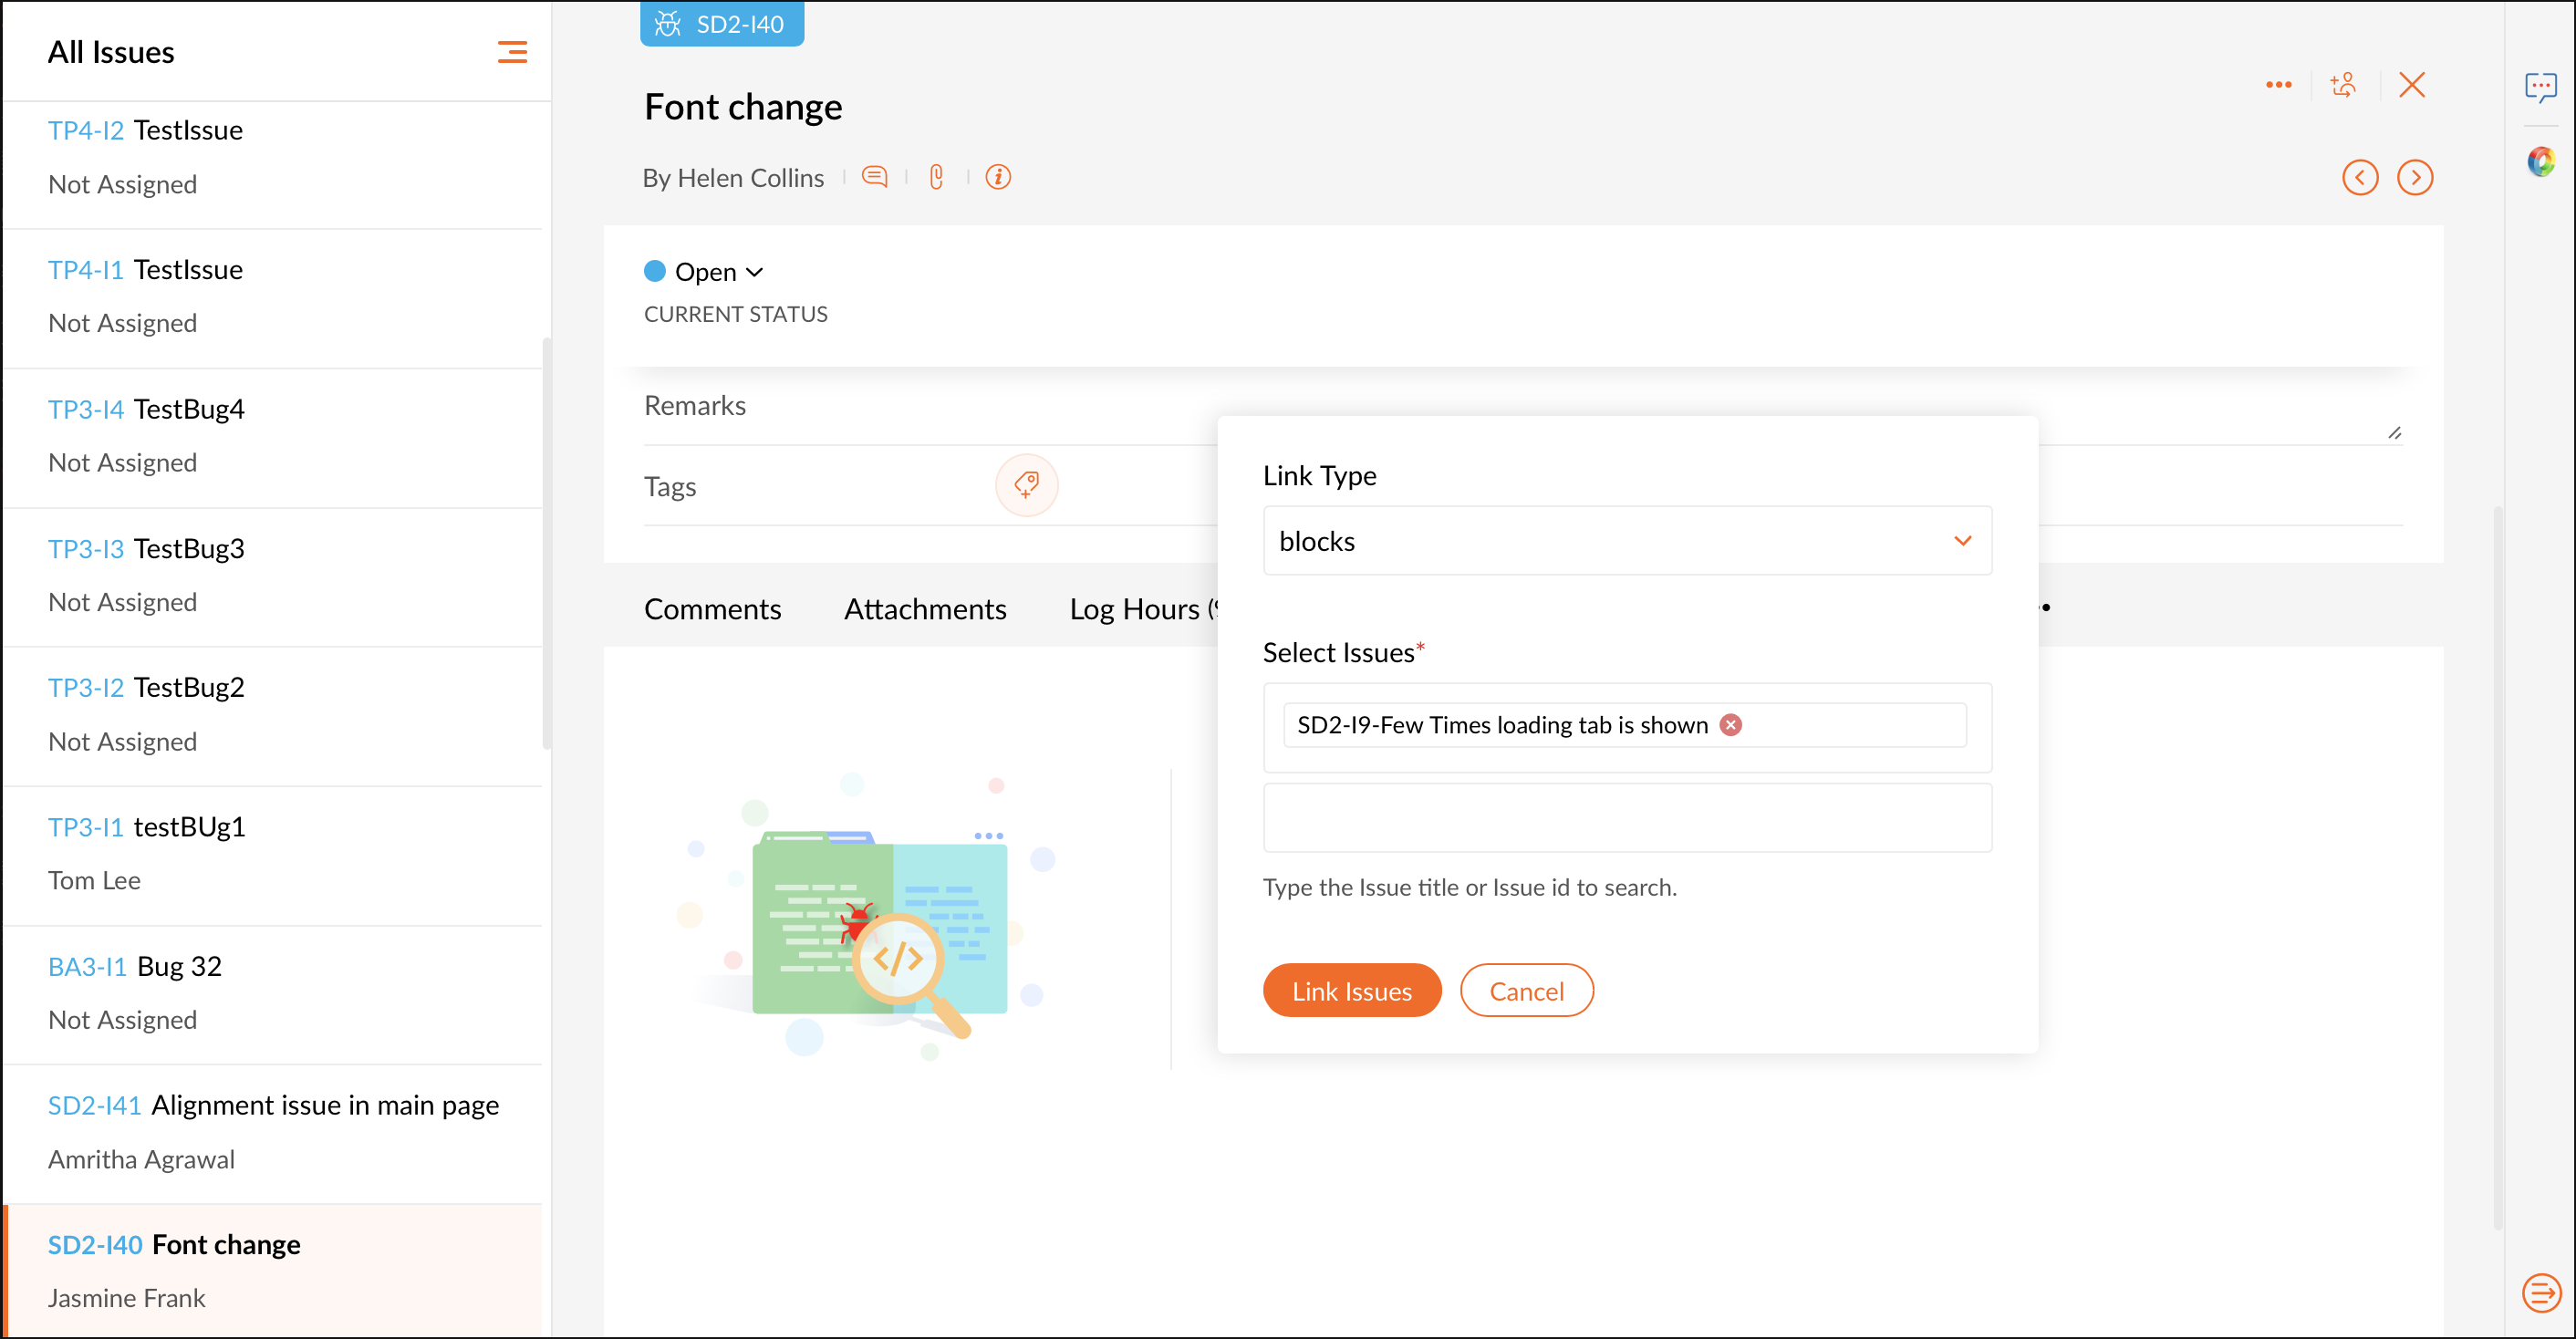Click the blue Open status dot
The height and width of the screenshot is (1339, 2576).
point(655,271)
